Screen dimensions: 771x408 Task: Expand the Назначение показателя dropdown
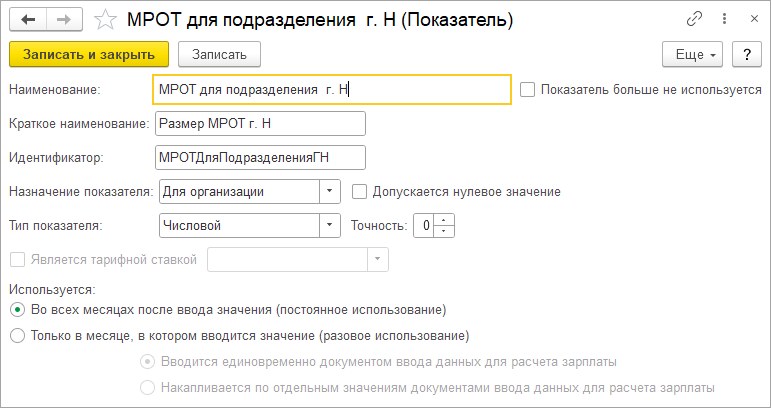[x=330, y=192]
